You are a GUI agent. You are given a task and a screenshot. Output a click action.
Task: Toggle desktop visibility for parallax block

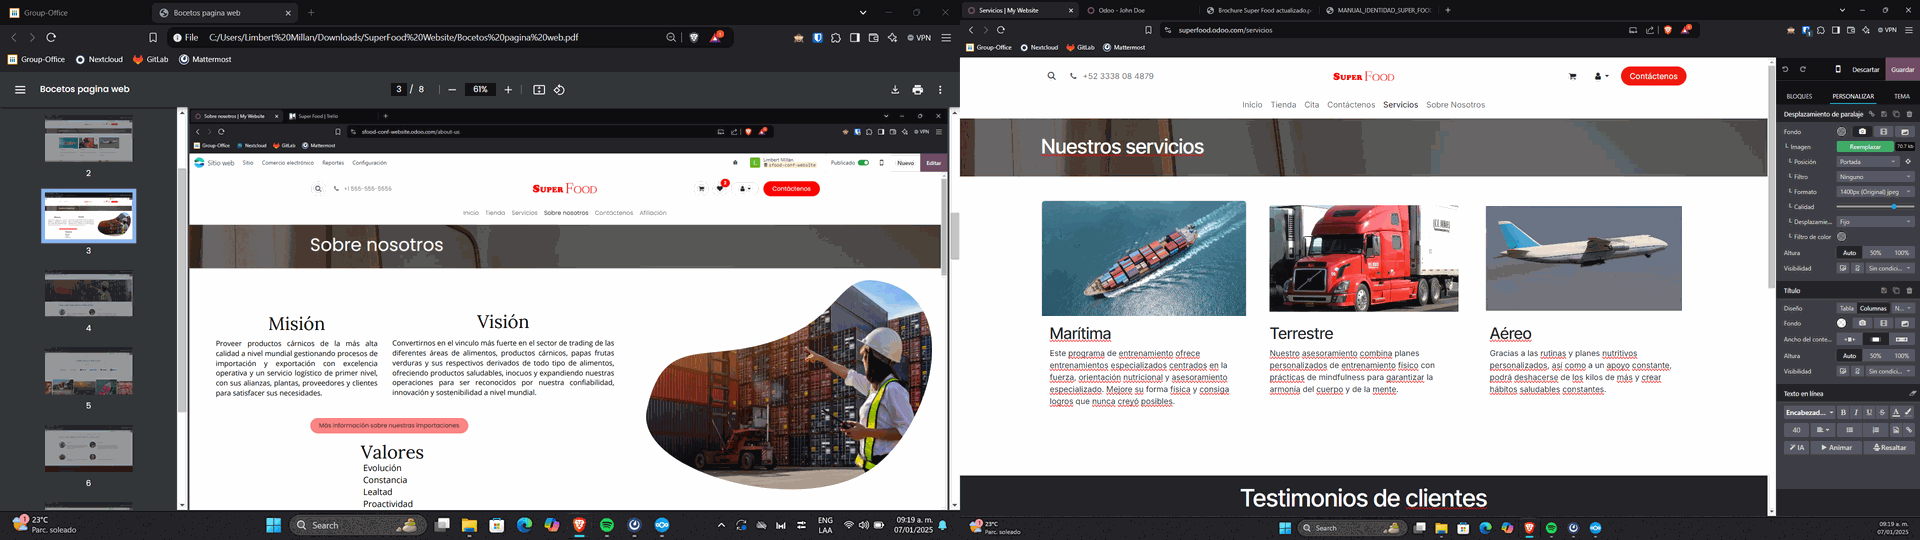pos(1843,268)
